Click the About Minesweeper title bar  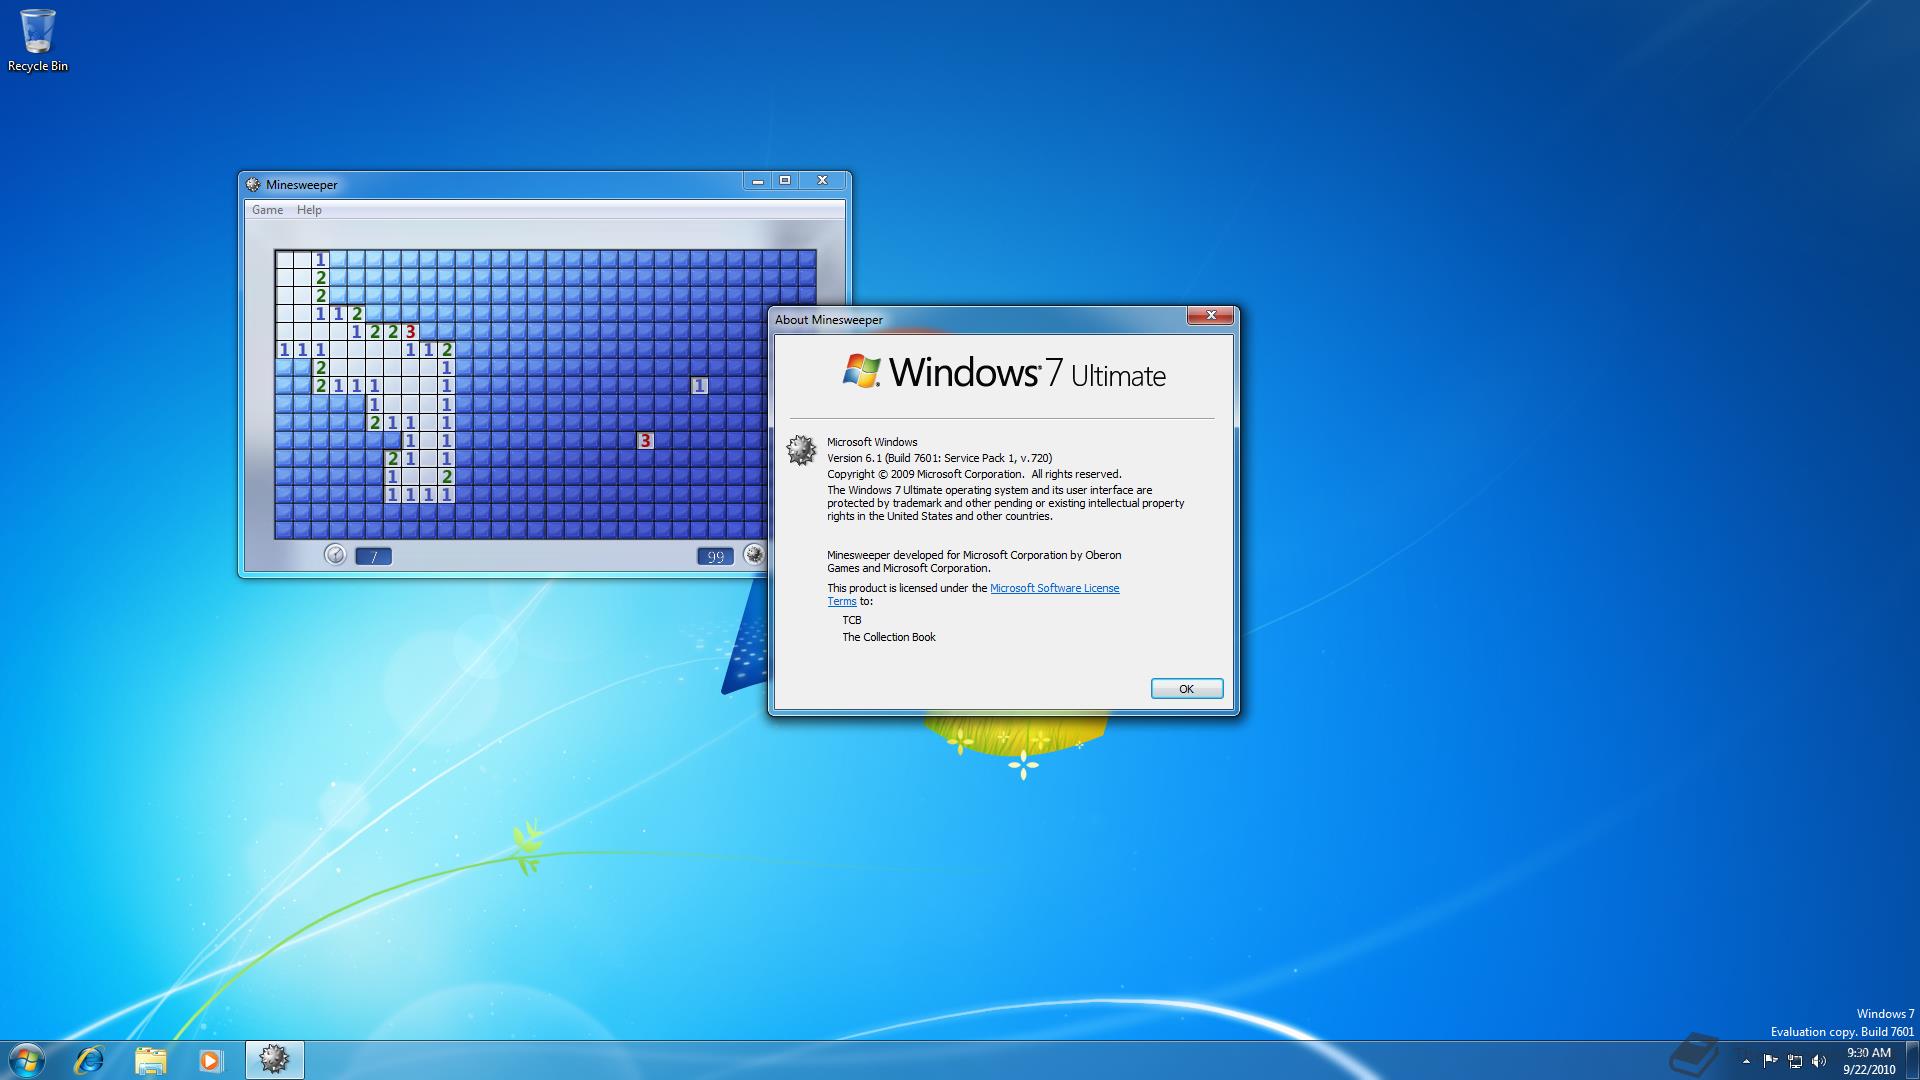tap(980, 319)
